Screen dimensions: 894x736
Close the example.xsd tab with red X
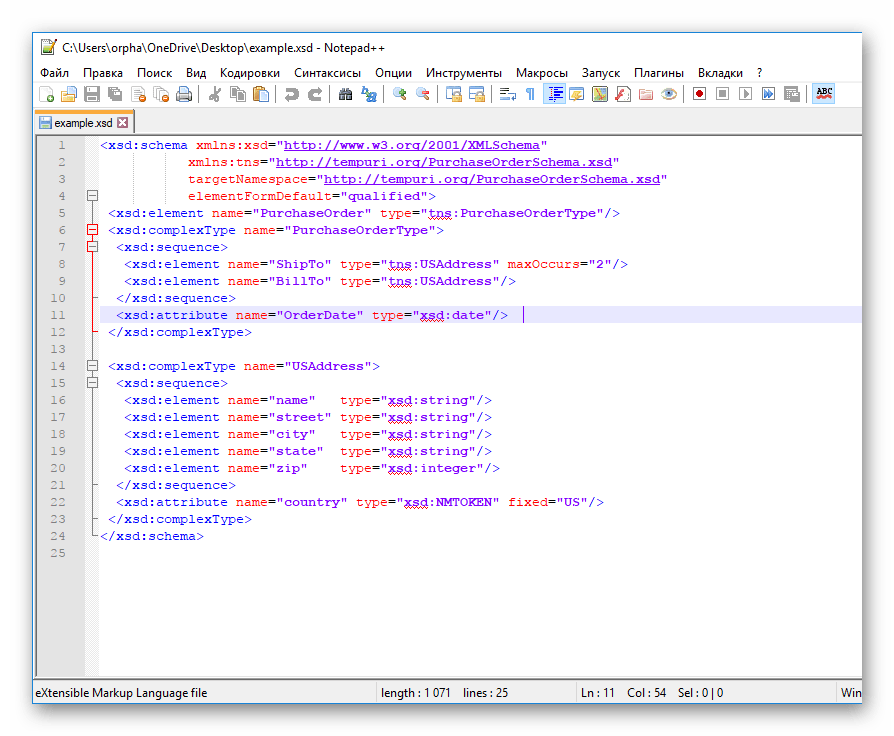coord(123,123)
